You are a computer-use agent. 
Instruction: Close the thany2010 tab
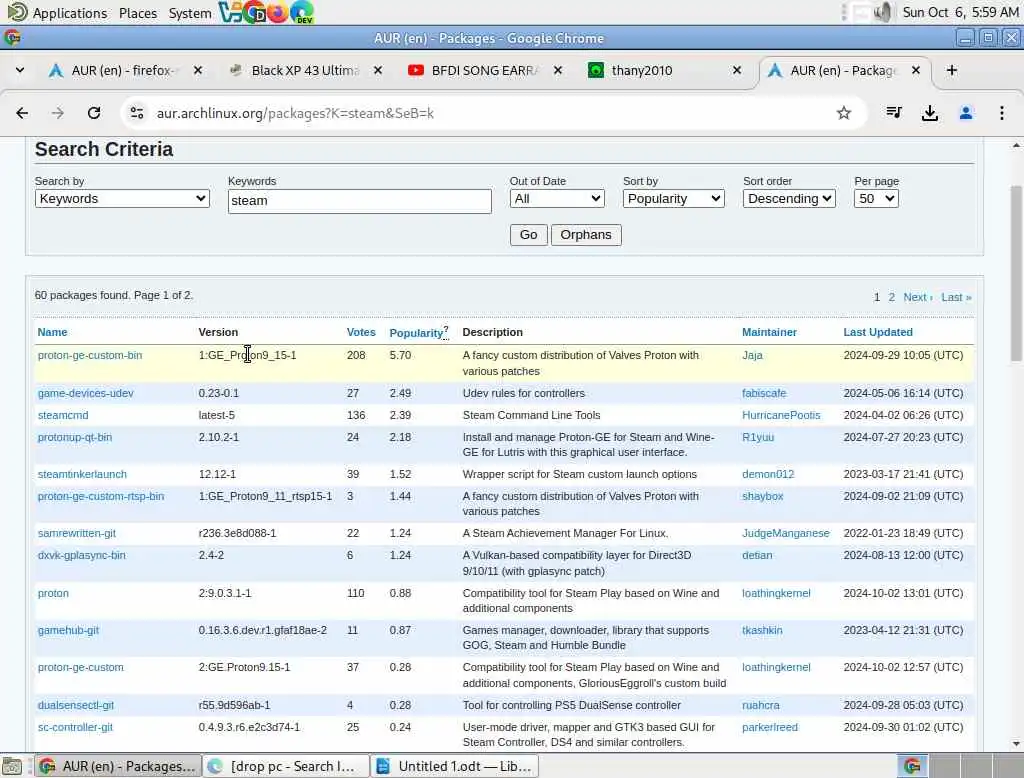point(737,71)
